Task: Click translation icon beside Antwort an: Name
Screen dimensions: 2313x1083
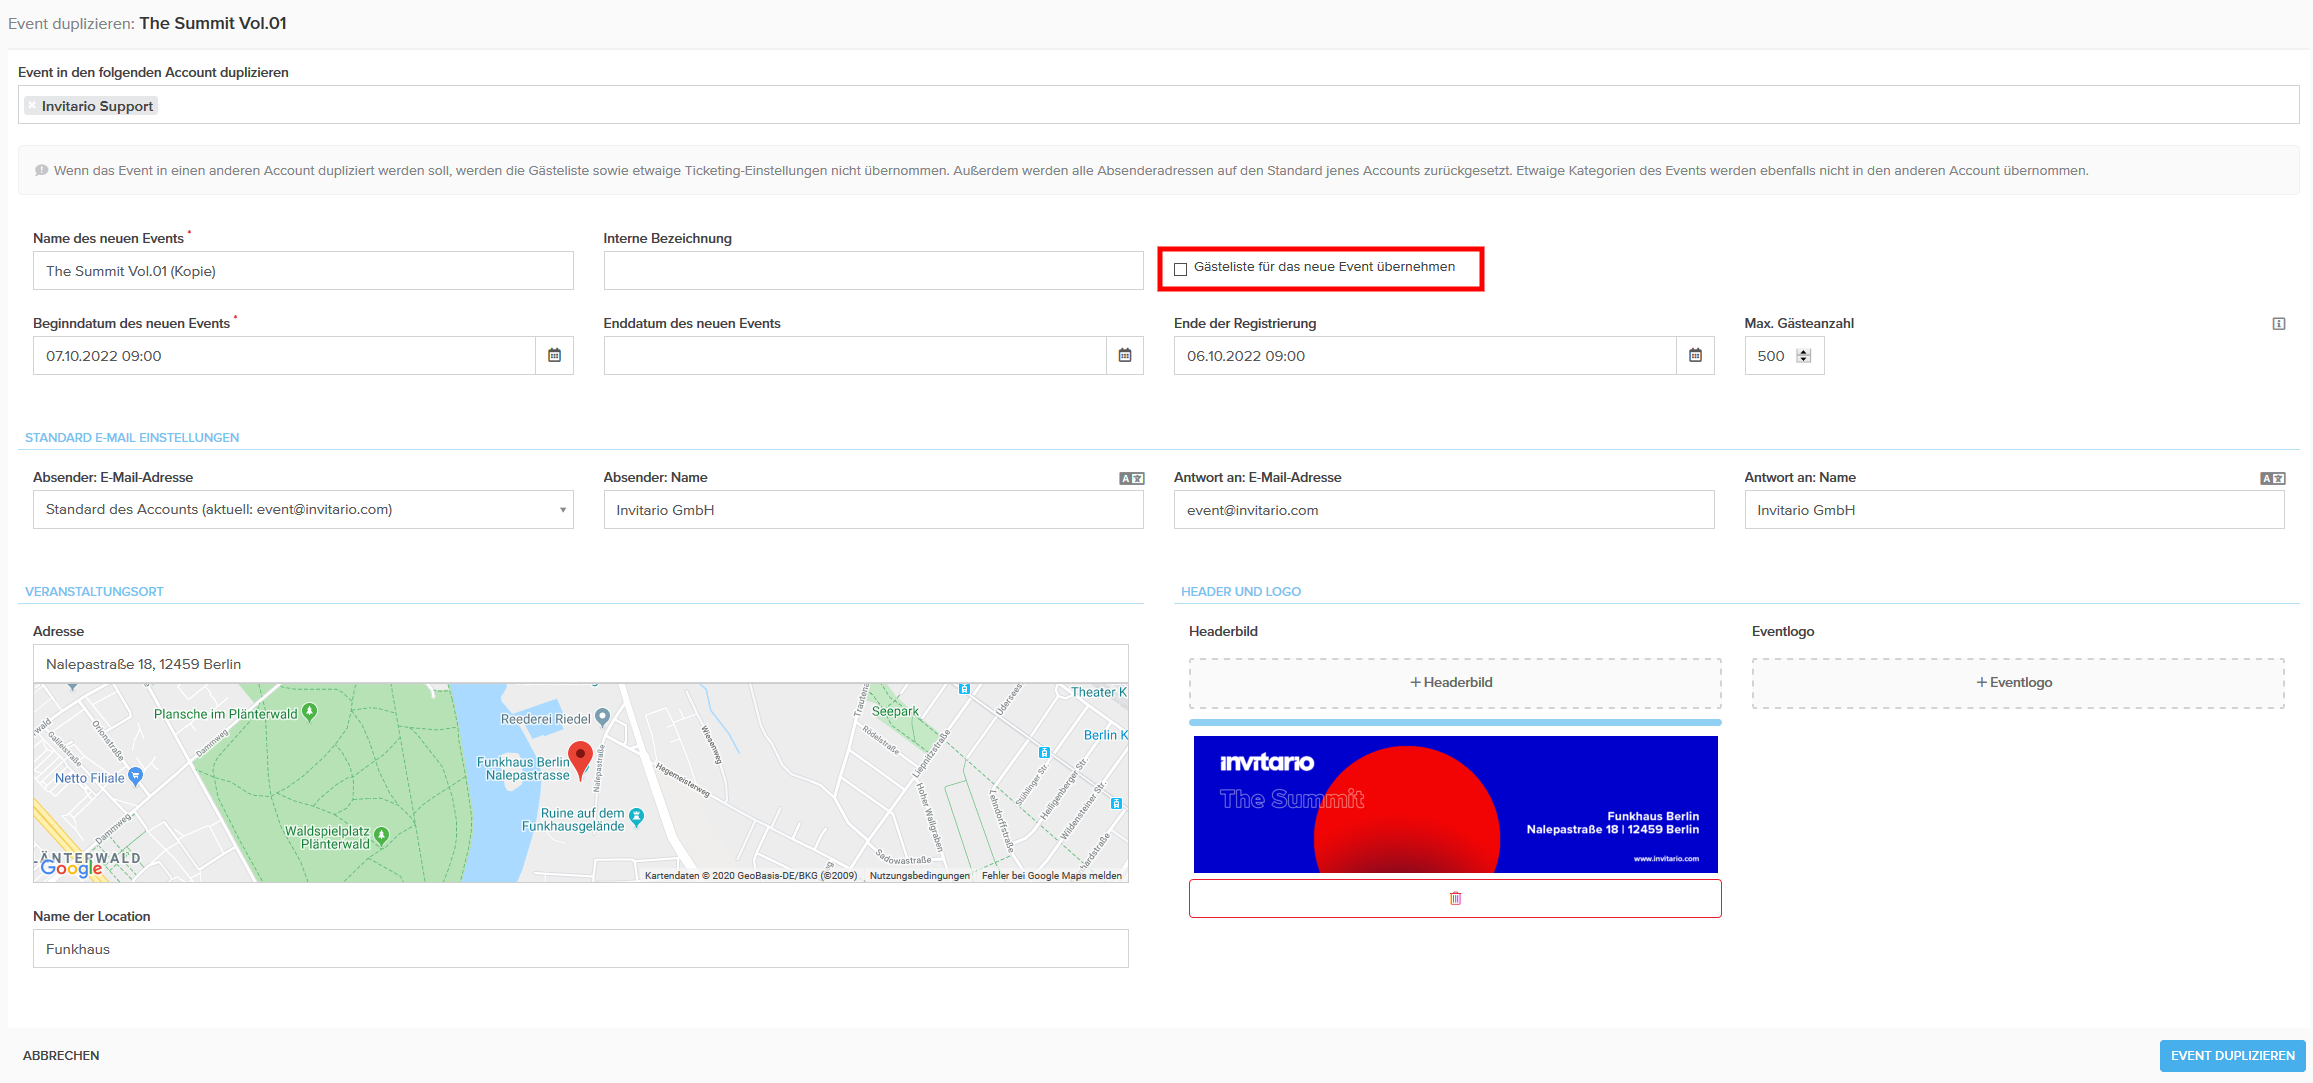Action: pos(2272,479)
